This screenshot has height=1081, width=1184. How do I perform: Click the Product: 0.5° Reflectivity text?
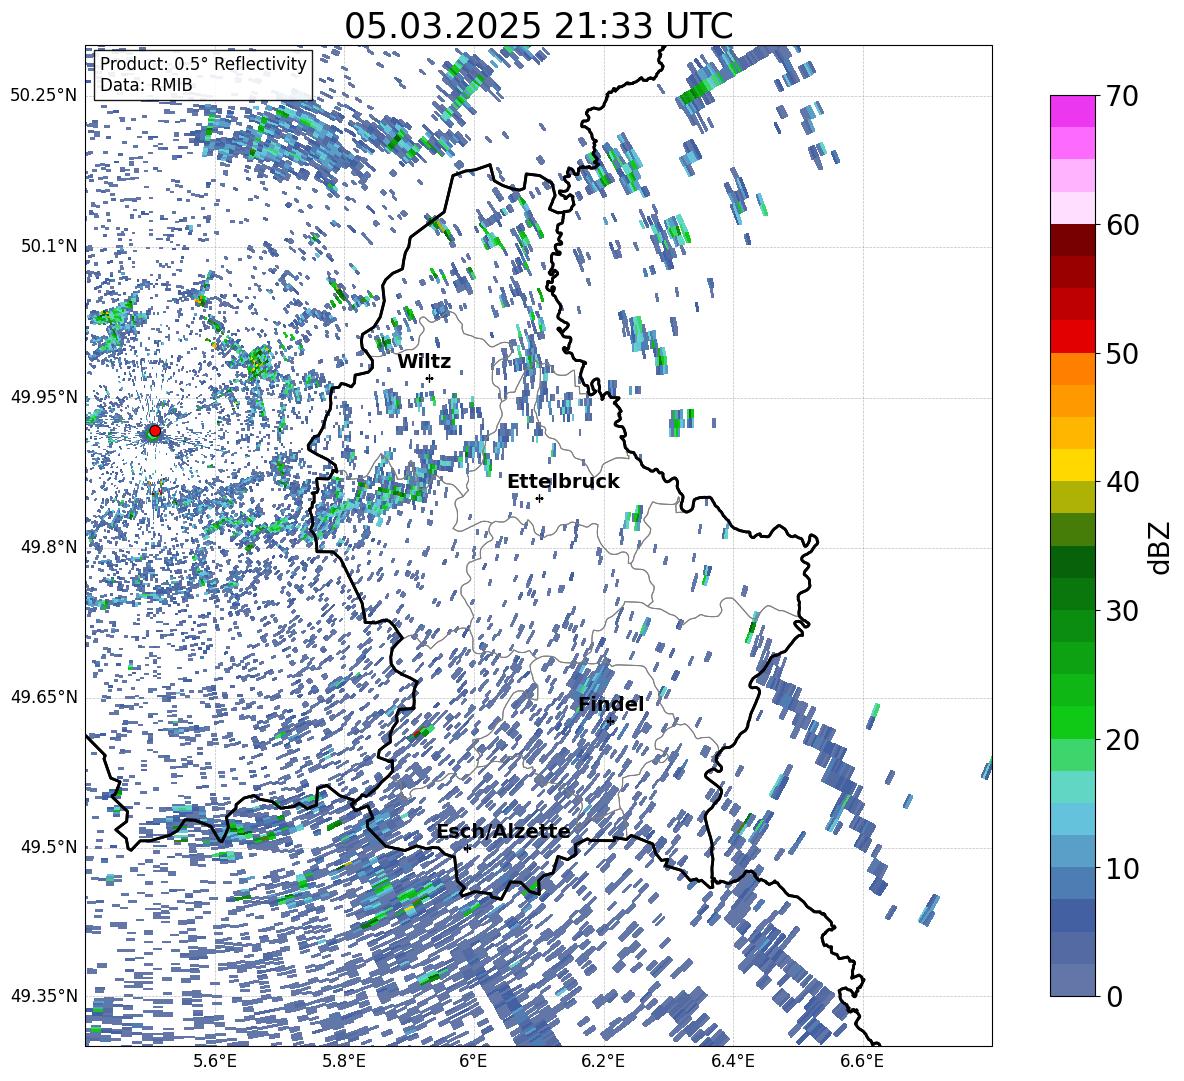point(203,64)
